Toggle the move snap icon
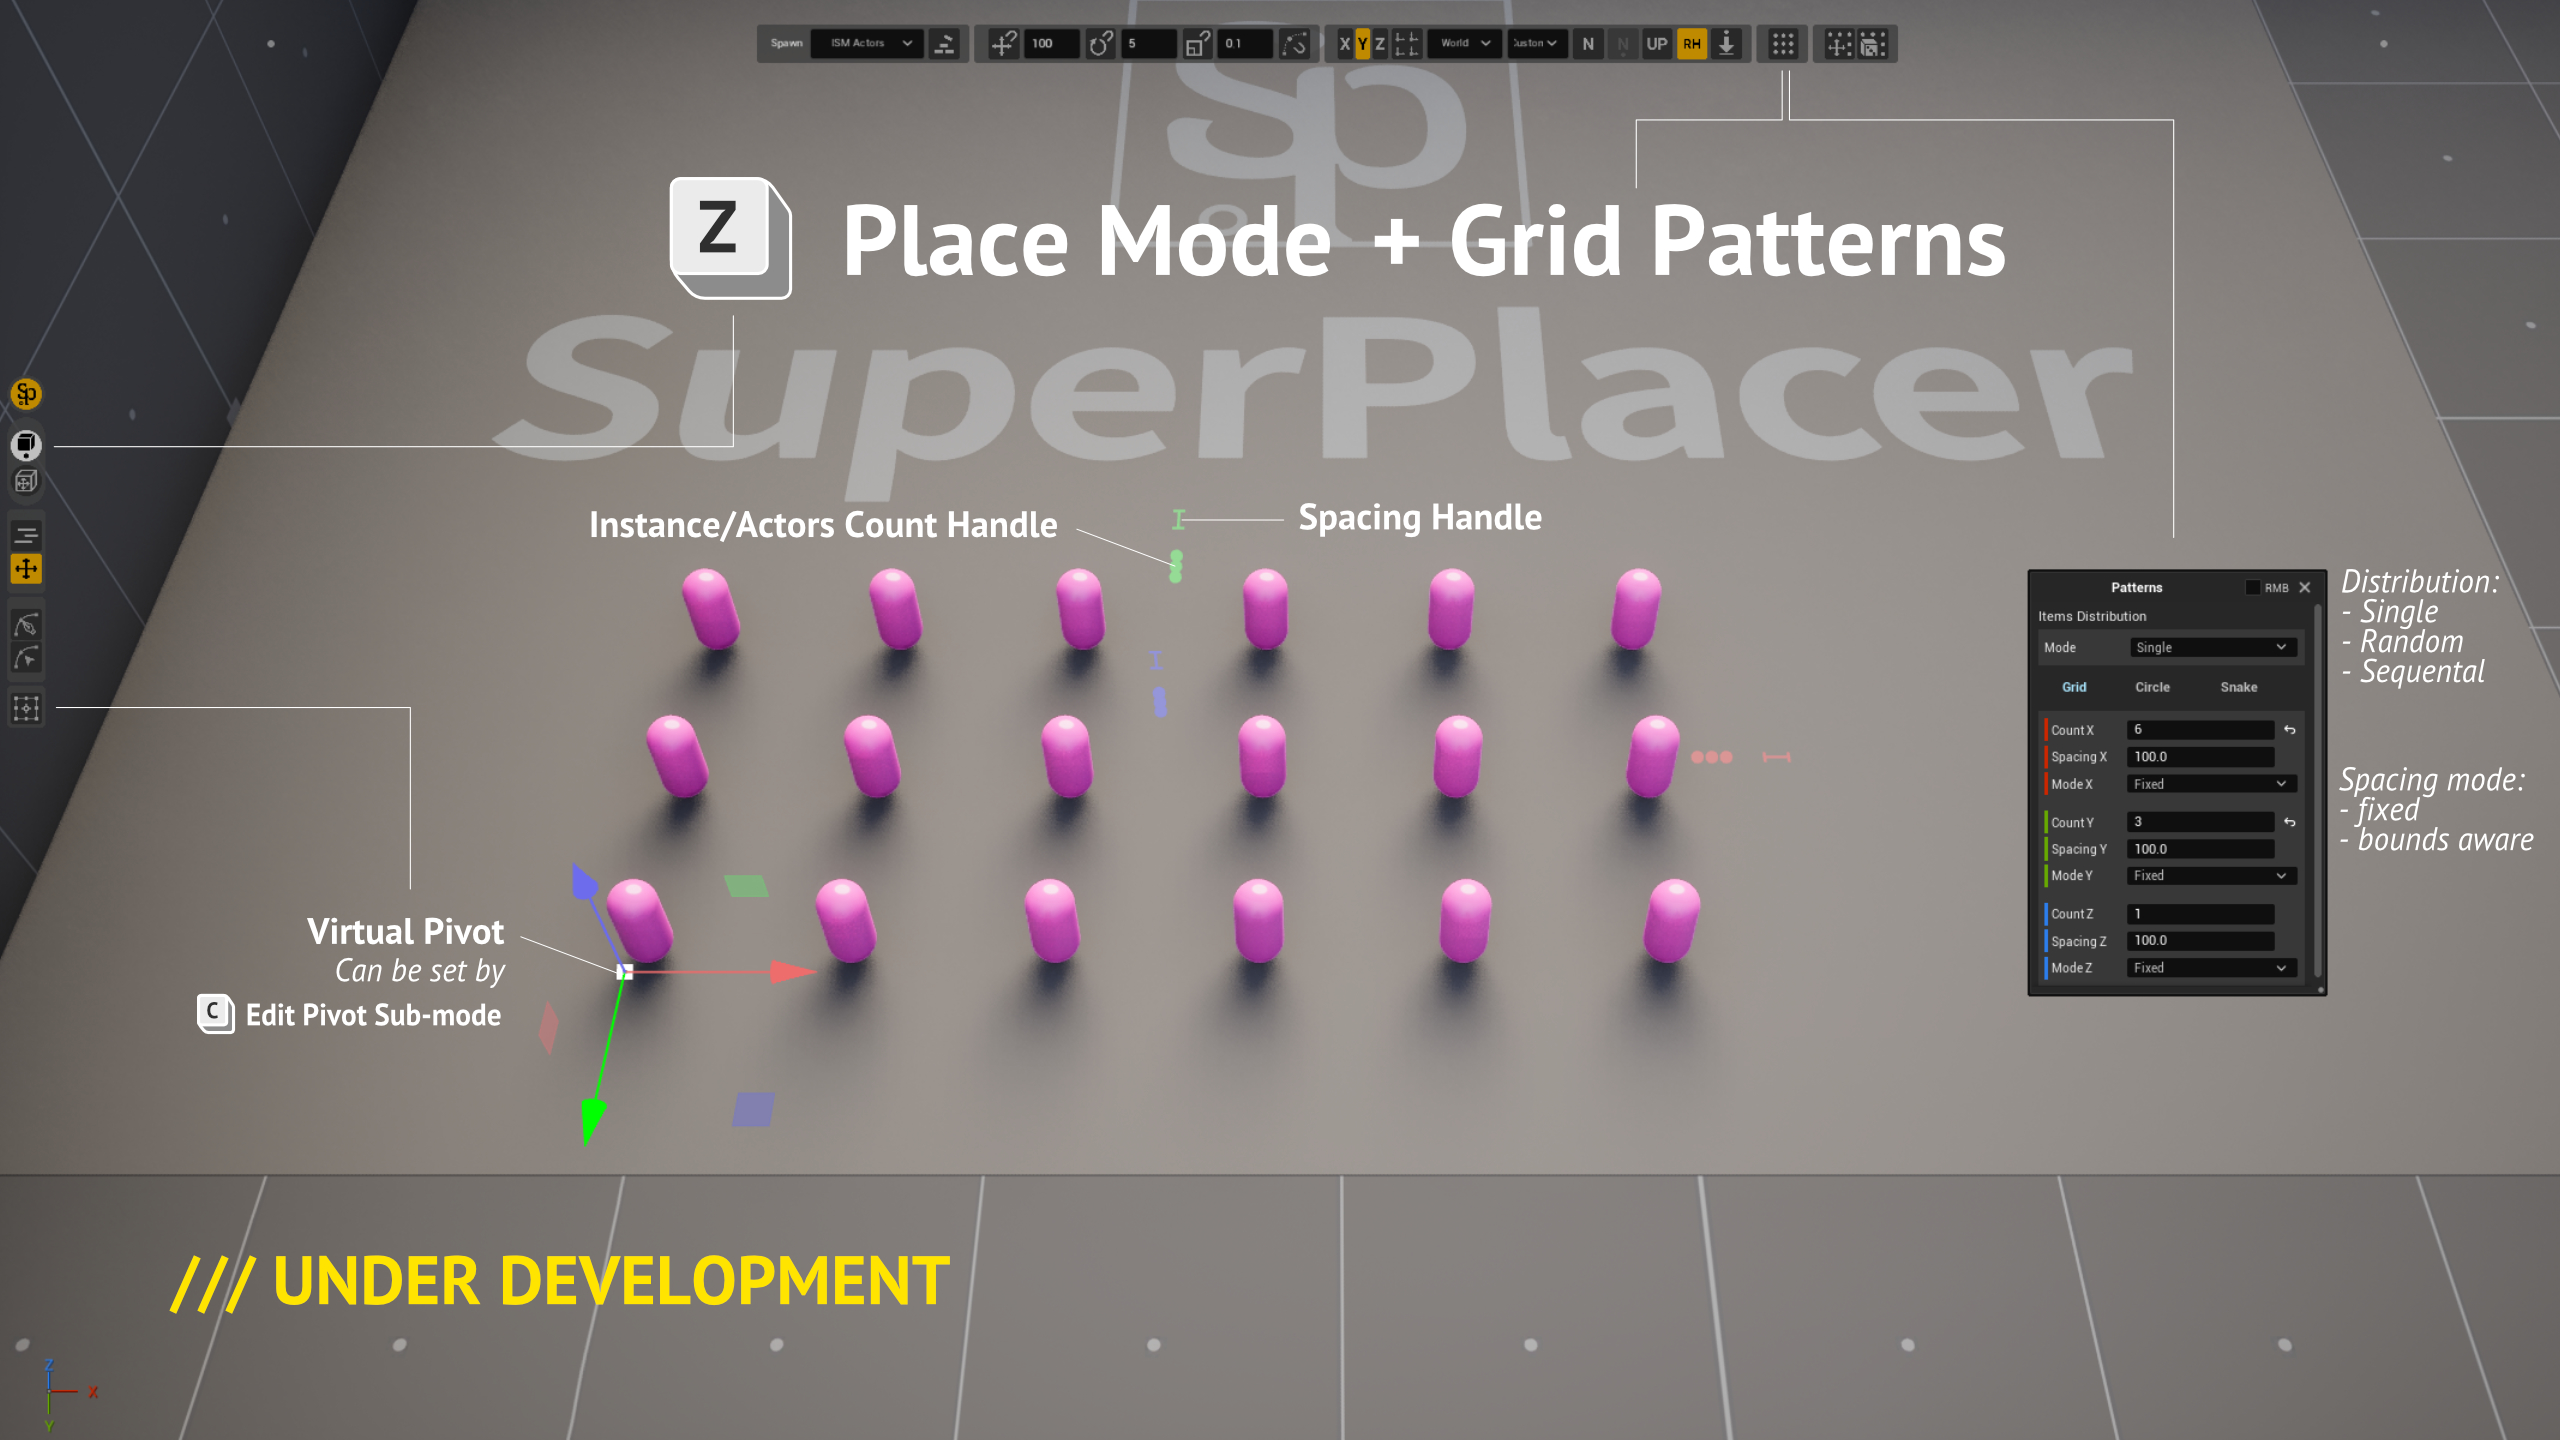Viewport: 2560px width, 1440px height. click(1003, 43)
